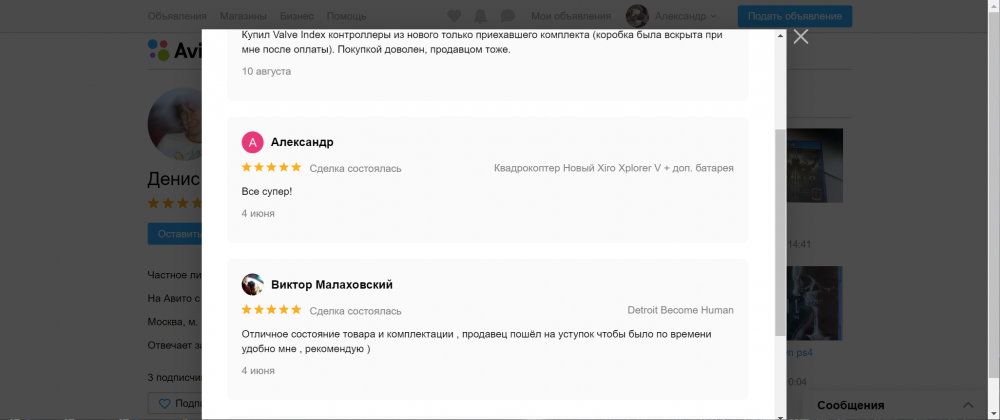Click Виктор Малаховский reviewer avatar
The width and height of the screenshot is (1000, 420).
[253, 285]
